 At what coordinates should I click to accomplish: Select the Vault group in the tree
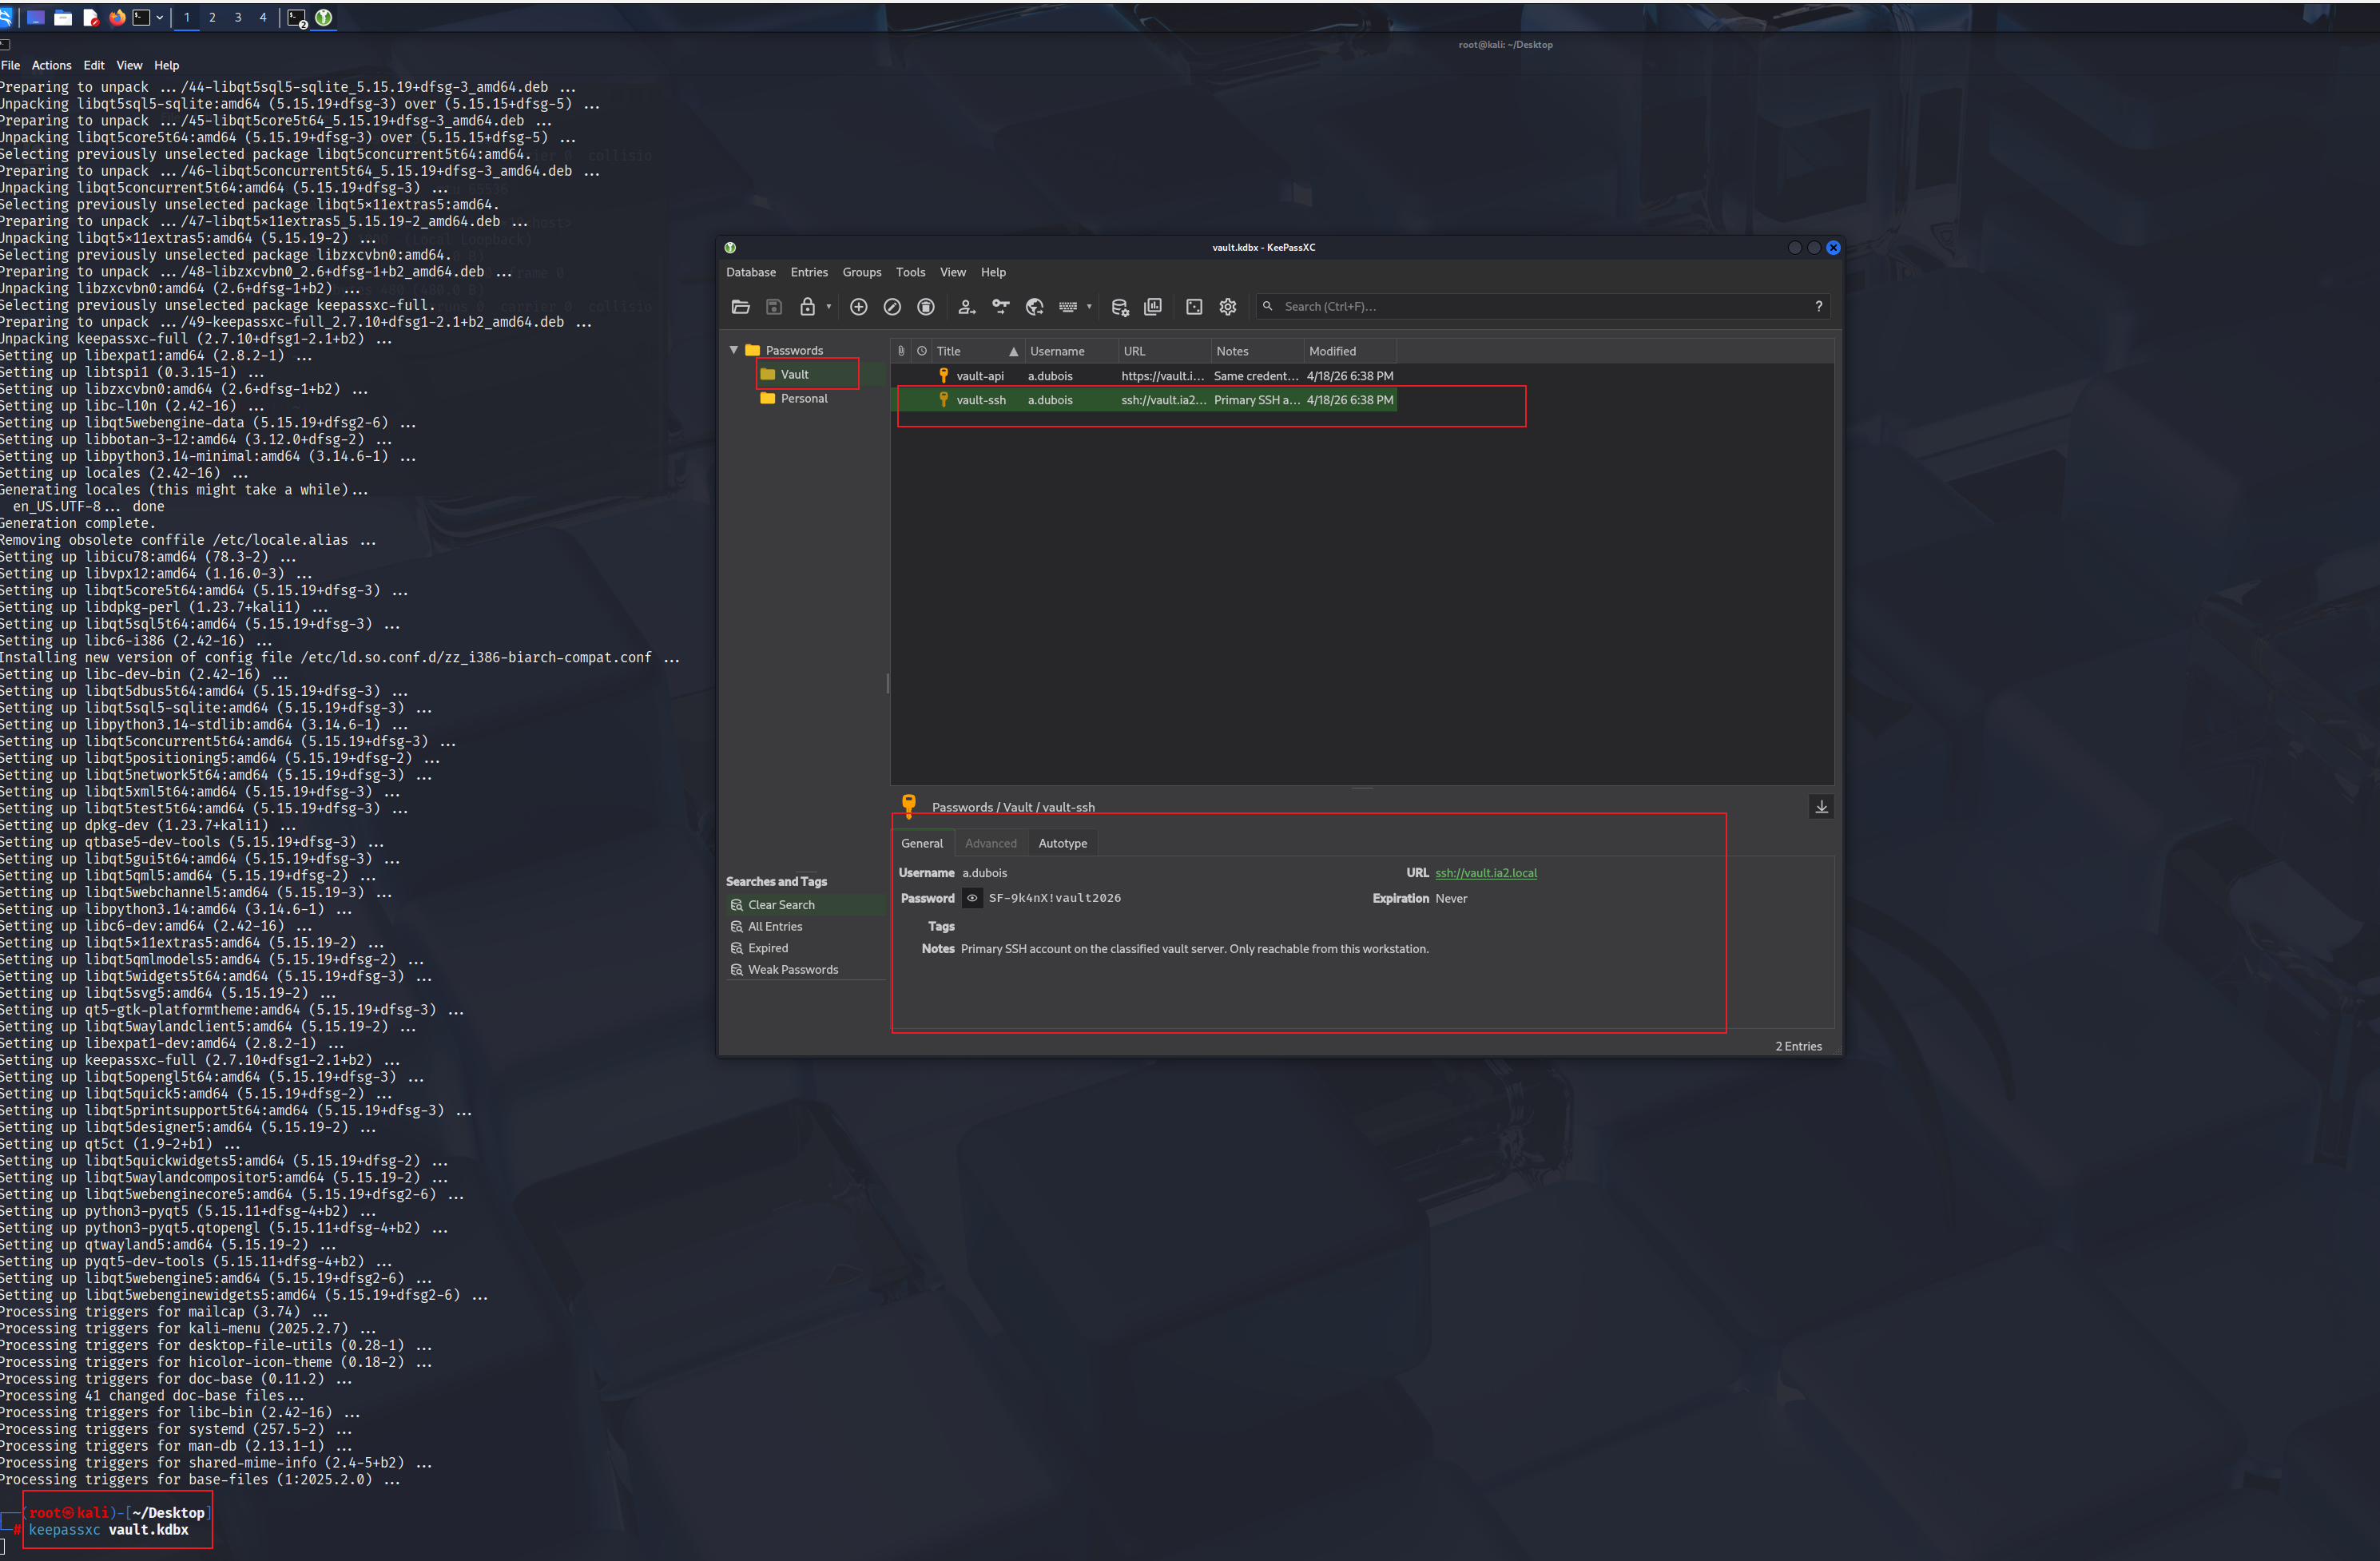[x=795, y=374]
